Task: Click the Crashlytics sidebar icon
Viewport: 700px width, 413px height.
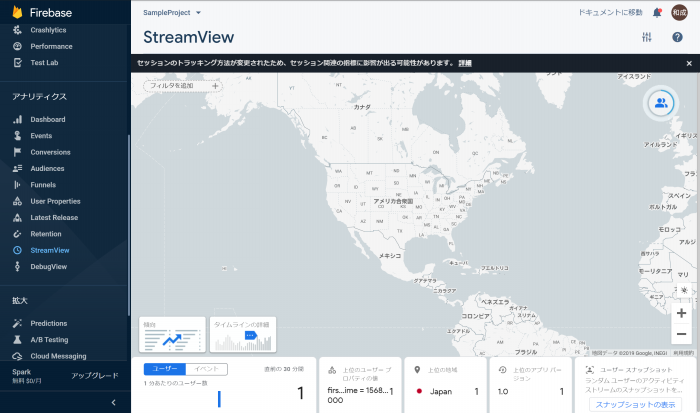Action: click(x=17, y=30)
